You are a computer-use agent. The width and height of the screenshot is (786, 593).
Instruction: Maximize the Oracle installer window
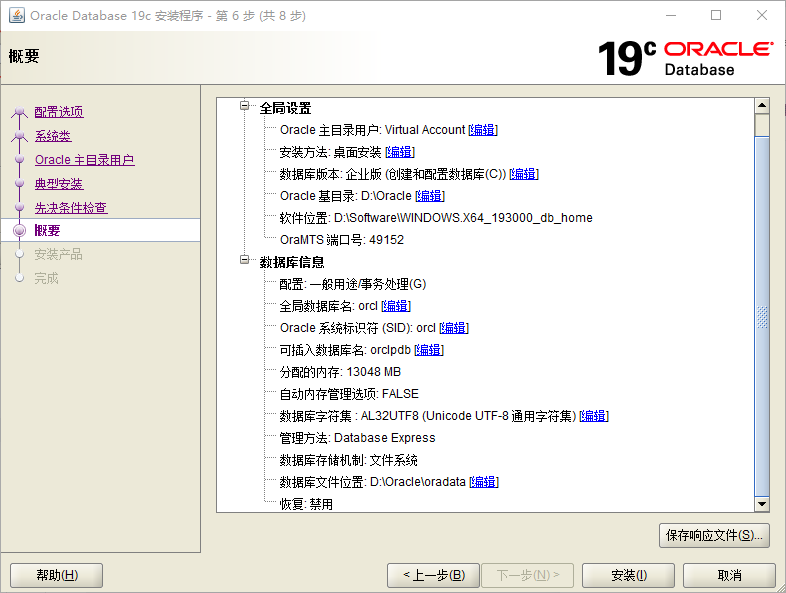pos(716,16)
